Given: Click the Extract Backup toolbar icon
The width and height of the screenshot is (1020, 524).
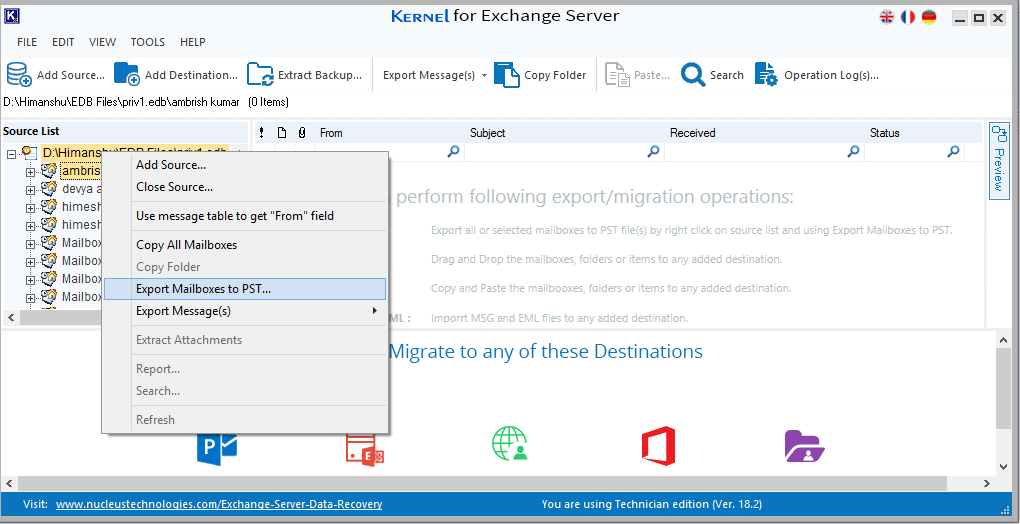Looking at the screenshot, I should tap(260, 75).
